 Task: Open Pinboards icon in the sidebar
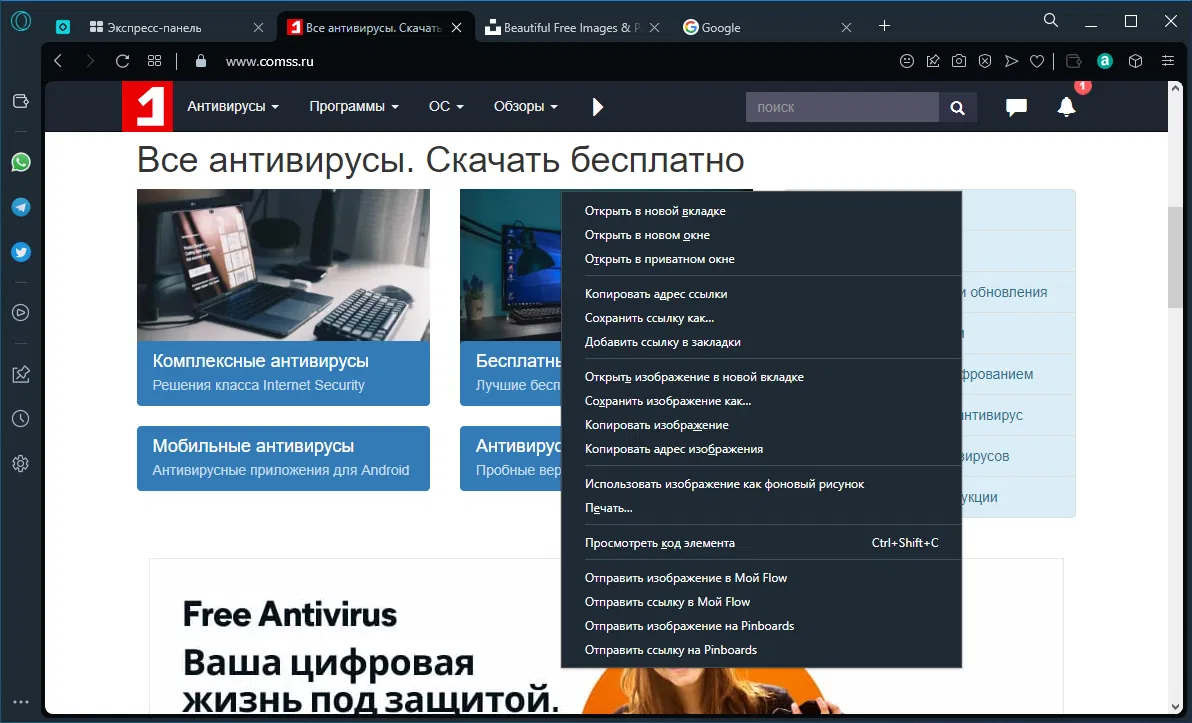click(x=21, y=373)
